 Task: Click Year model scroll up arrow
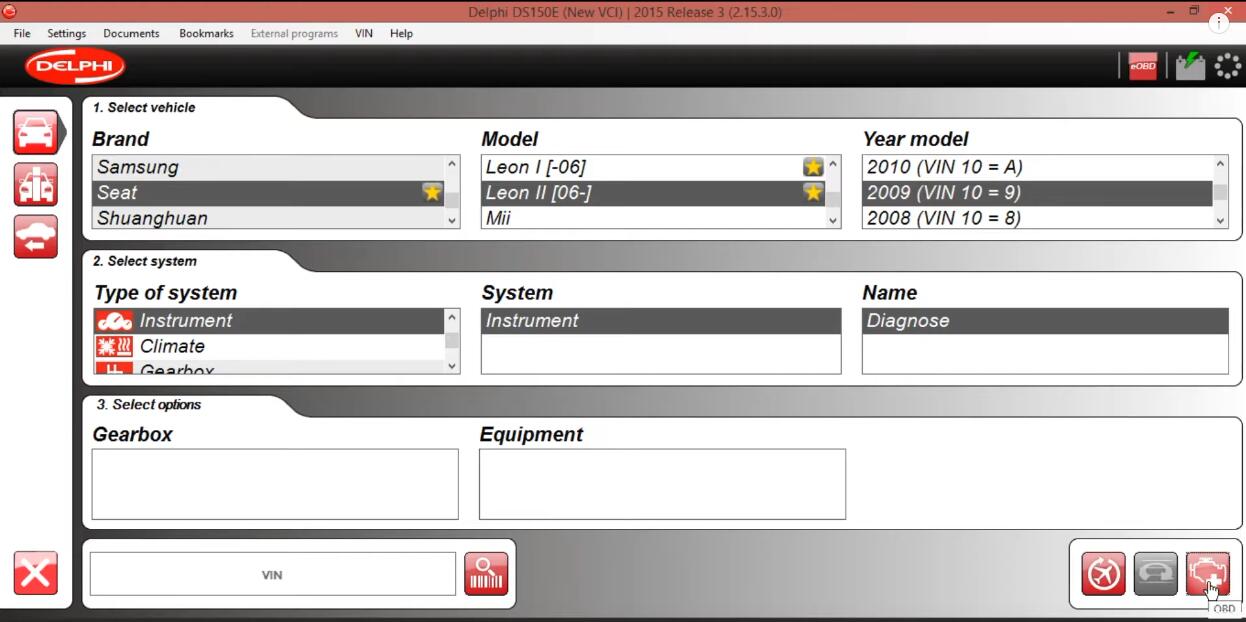tap(1220, 164)
